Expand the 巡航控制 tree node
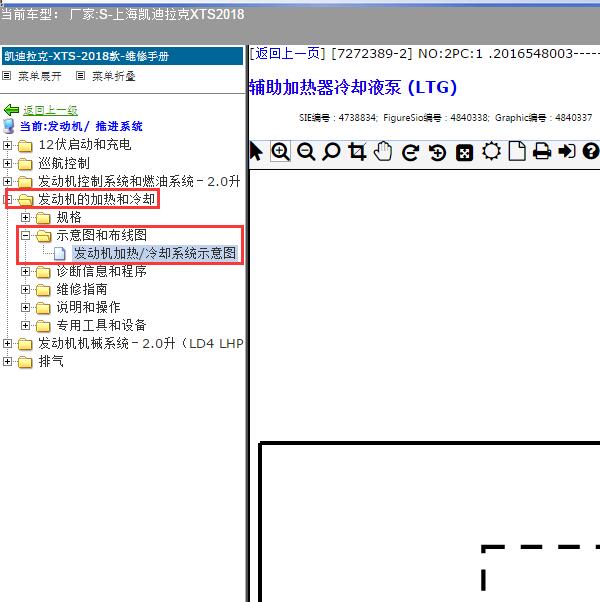This screenshot has height=602, width=600. (7, 163)
